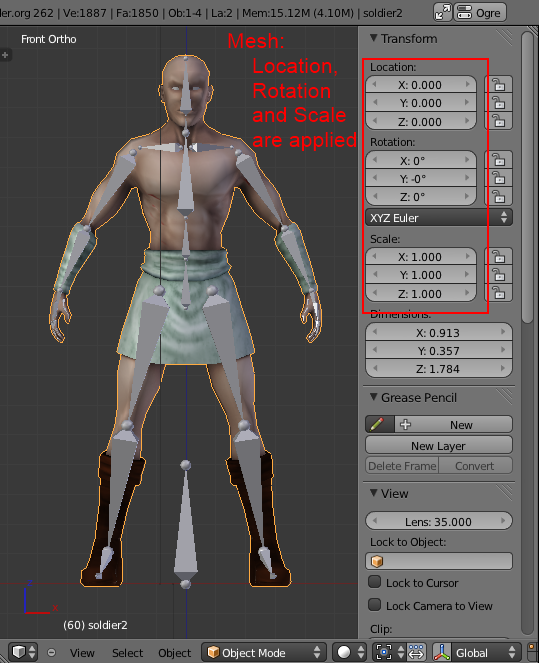This screenshot has width=539, height=663.
Task: Click the Delete Frame button
Action: [402, 466]
